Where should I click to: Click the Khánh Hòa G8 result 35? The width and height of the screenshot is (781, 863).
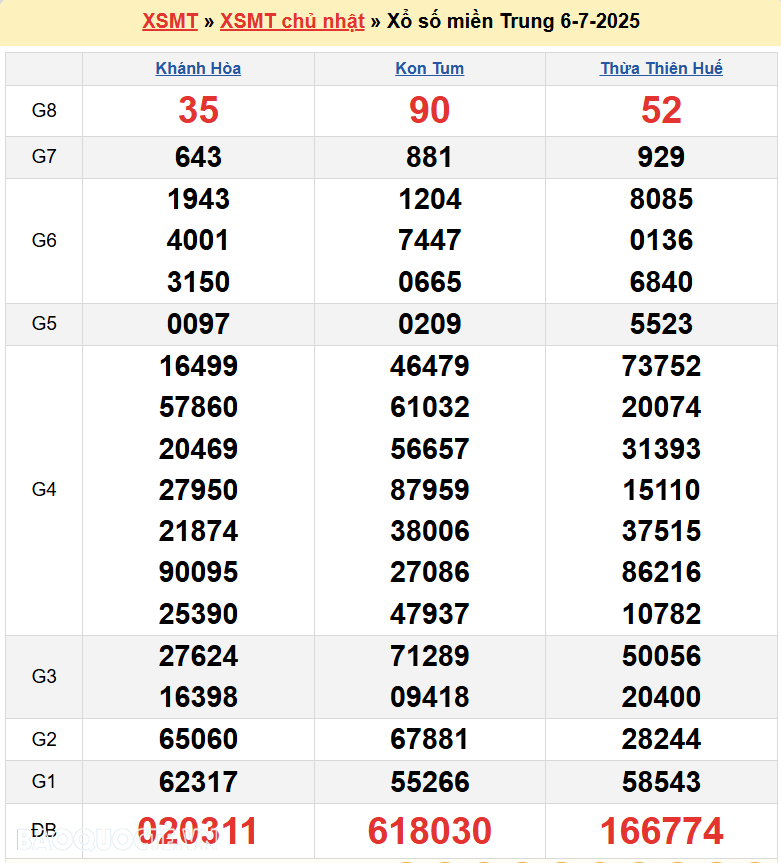198,110
